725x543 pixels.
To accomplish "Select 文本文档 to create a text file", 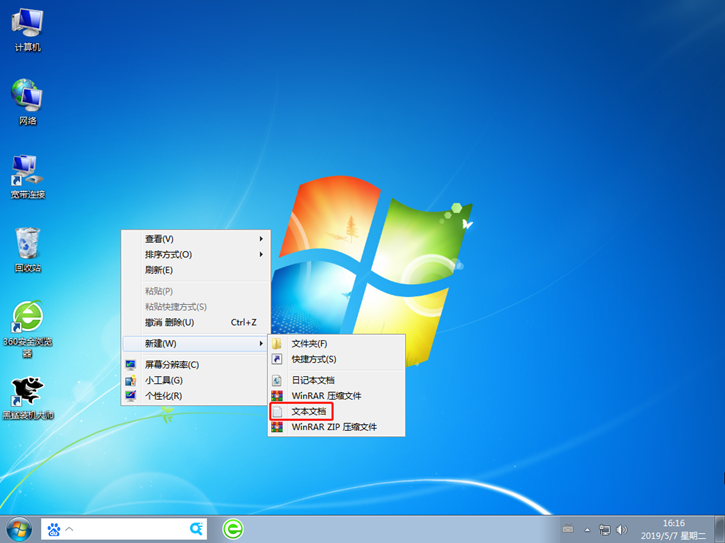I will pyautogui.click(x=308, y=411).
